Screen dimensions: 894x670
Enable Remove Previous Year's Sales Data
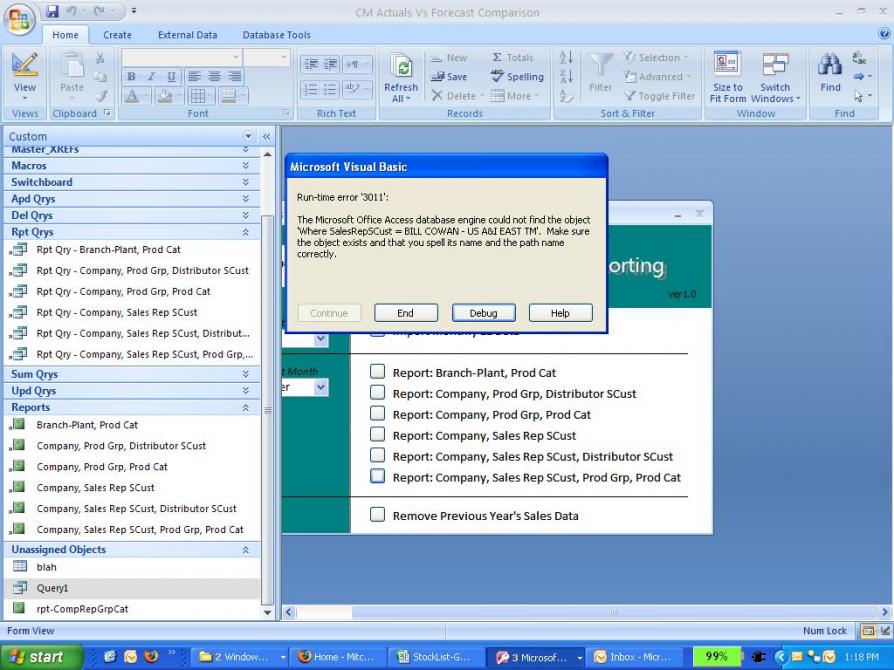click(x=378, y=515)
